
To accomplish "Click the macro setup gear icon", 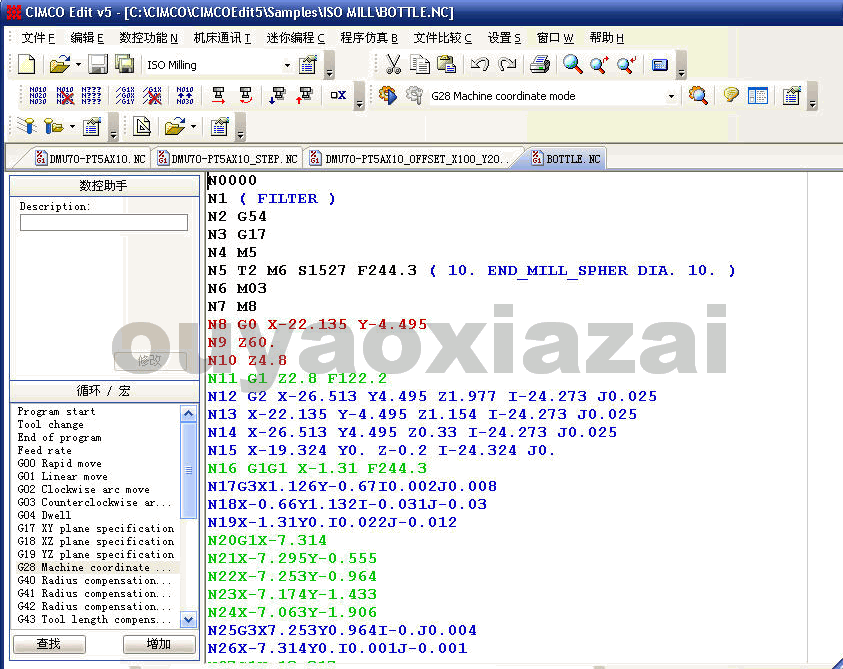I will coord(414,96).
